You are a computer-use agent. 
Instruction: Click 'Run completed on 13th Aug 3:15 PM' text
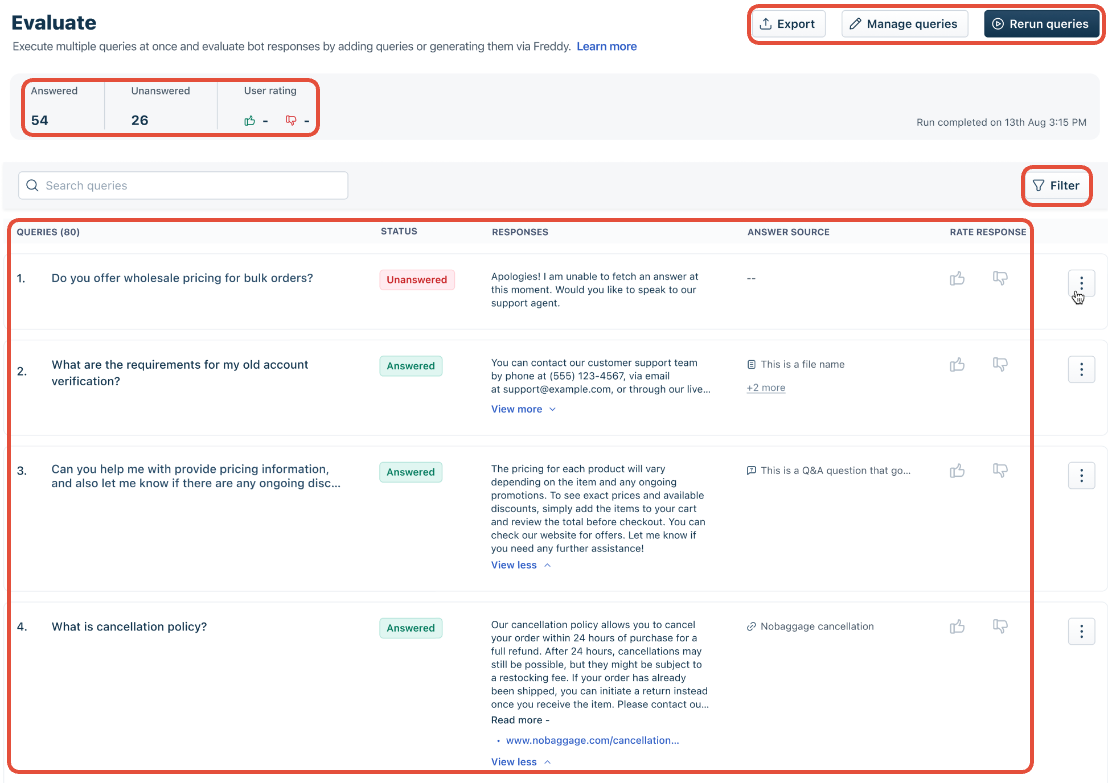(1001, 122)
